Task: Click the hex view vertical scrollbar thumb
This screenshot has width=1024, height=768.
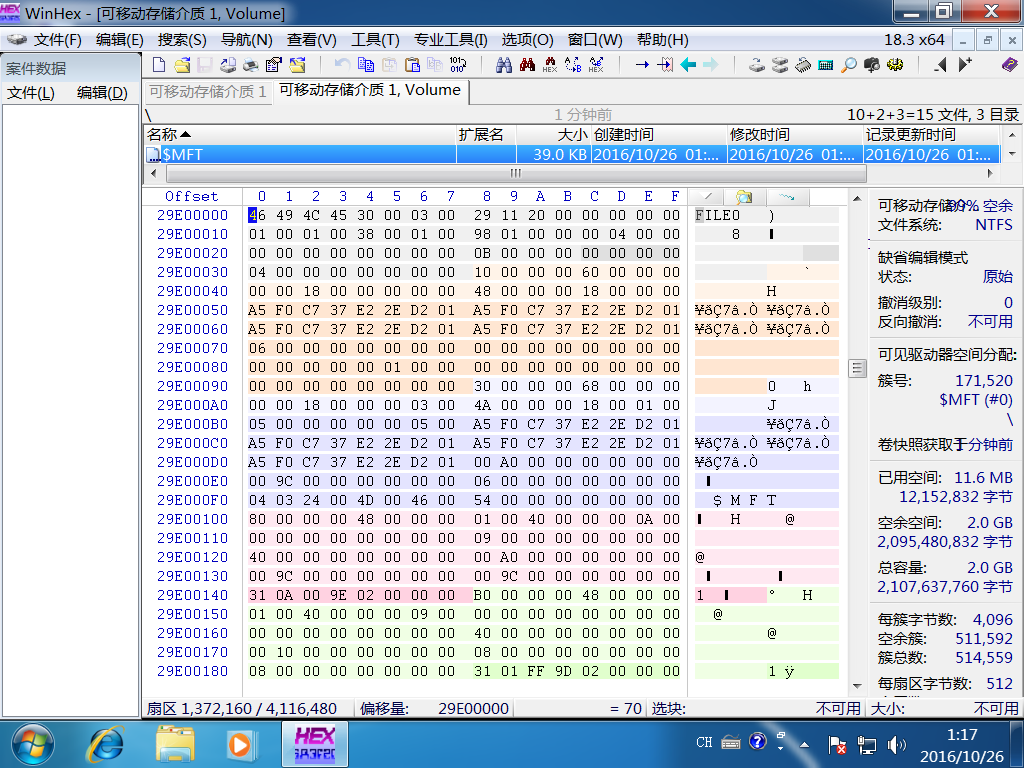Action: pos(857,368)
